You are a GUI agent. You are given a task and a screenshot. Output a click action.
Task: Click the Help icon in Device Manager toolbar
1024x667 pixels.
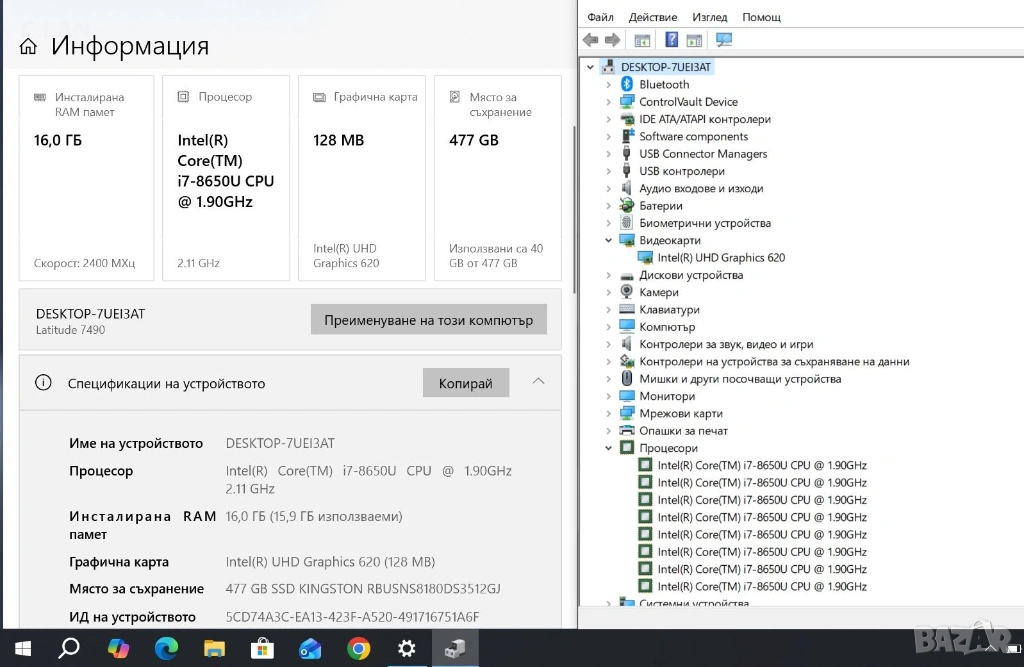(671, 40)
